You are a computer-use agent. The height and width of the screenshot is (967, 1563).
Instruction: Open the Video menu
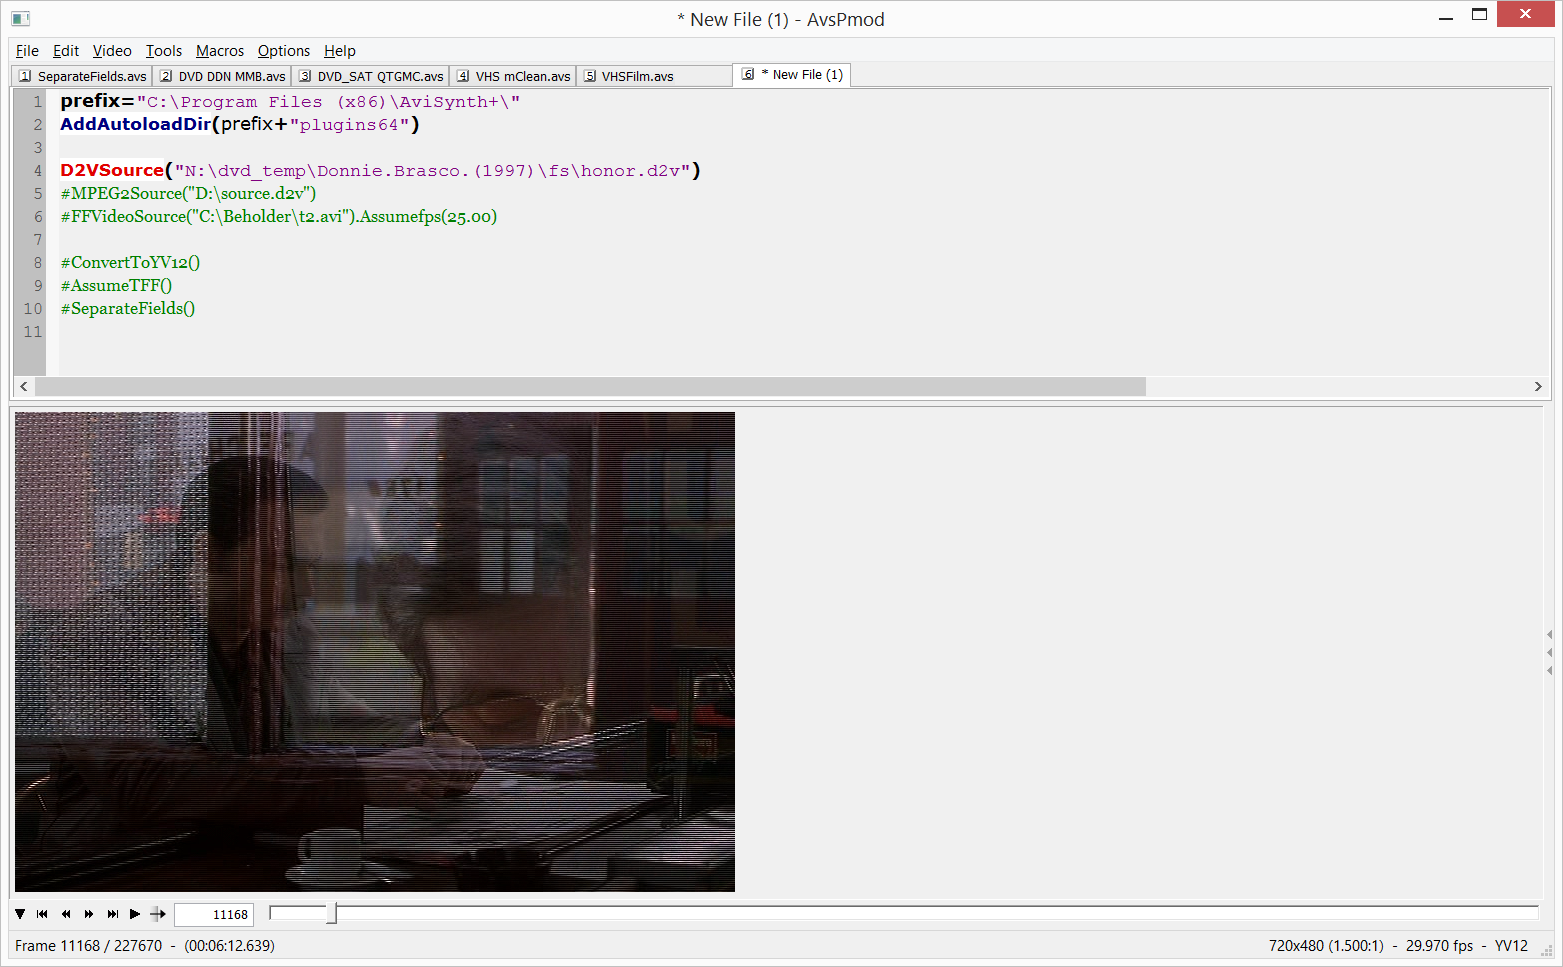tap(112, 51)
